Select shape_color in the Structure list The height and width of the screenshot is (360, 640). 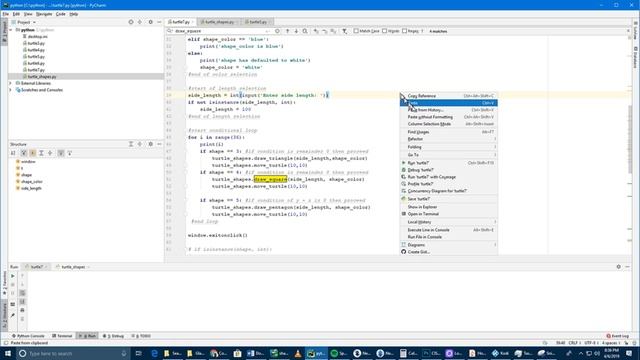pos(31,182)
